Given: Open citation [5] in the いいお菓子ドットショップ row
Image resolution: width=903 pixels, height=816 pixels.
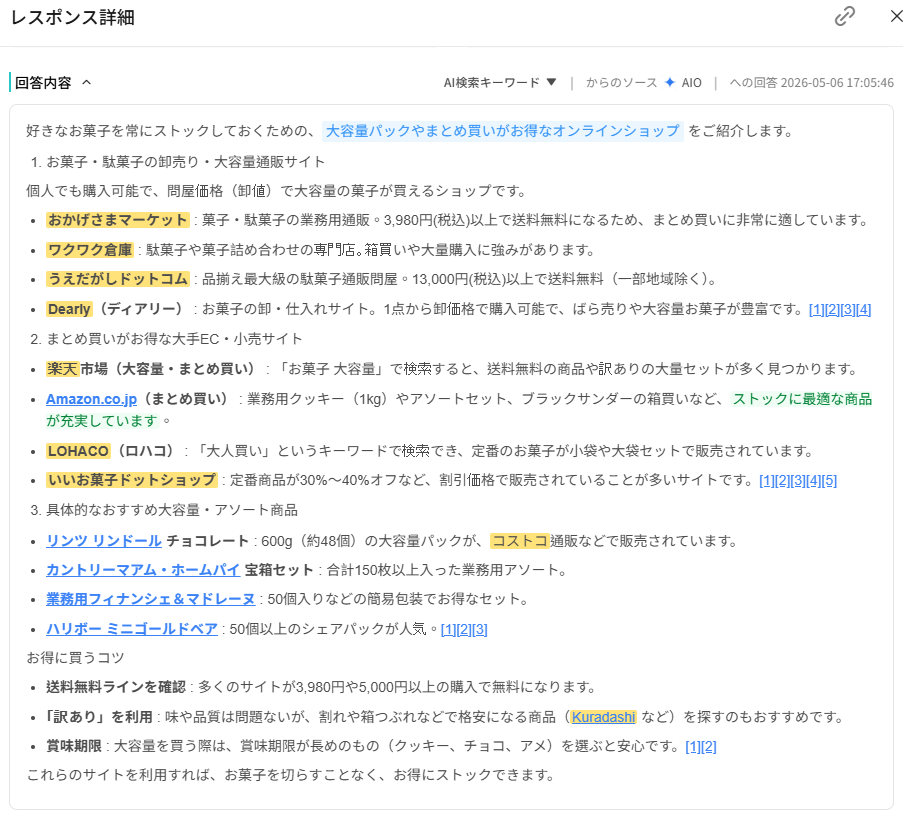Looking at the screenshot, I should pyautogui.click(x=829, y=481).
